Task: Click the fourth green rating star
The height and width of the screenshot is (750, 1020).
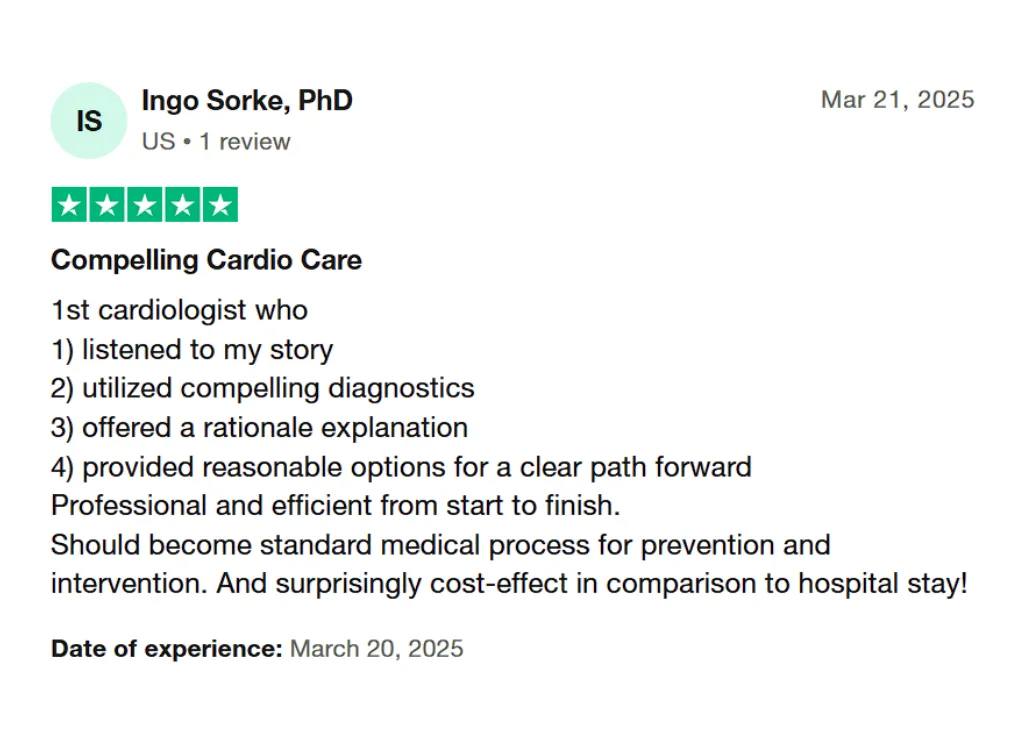Action: pos(182,205)
